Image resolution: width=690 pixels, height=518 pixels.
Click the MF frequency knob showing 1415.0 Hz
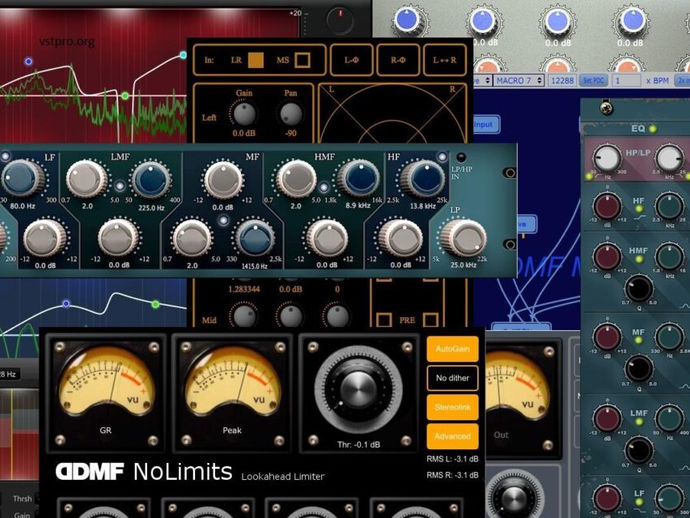click(255, 238)
